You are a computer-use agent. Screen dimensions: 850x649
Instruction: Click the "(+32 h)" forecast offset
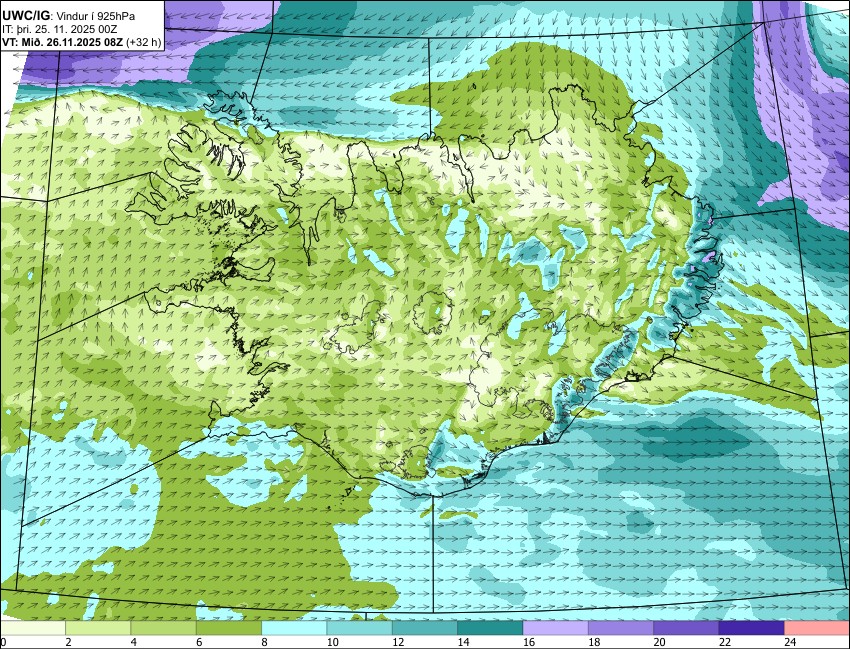tap(144, 42)
